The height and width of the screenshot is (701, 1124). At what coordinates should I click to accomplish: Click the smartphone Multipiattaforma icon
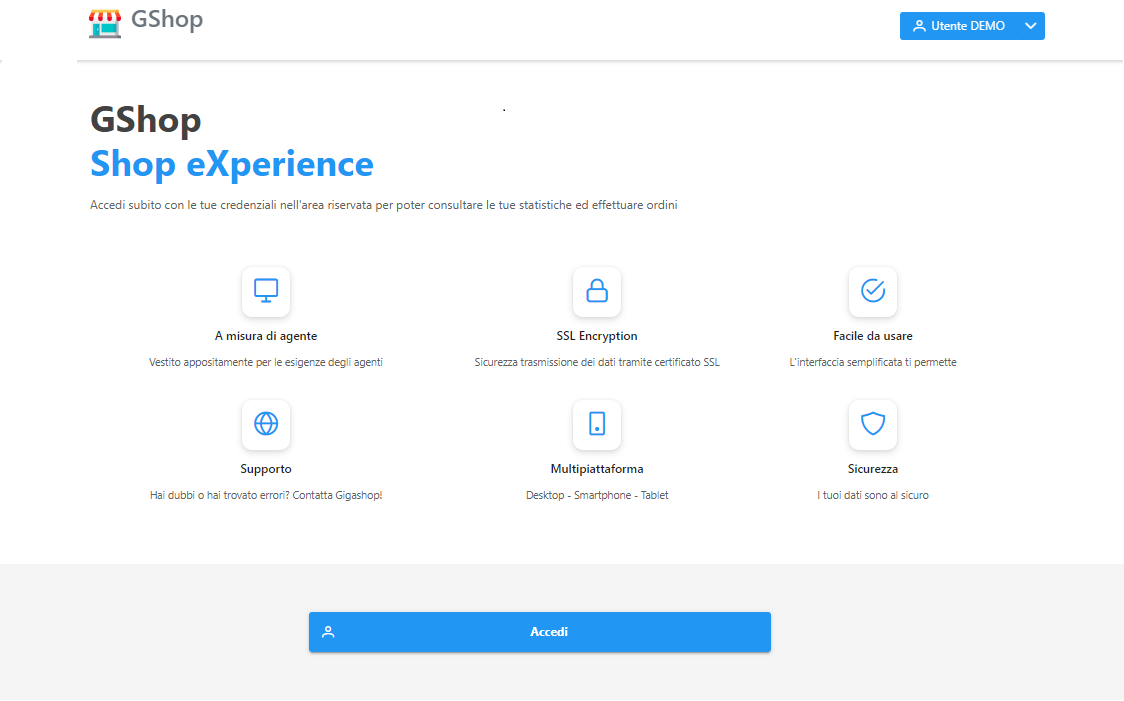pyautogui.click(x=597, y=424)
